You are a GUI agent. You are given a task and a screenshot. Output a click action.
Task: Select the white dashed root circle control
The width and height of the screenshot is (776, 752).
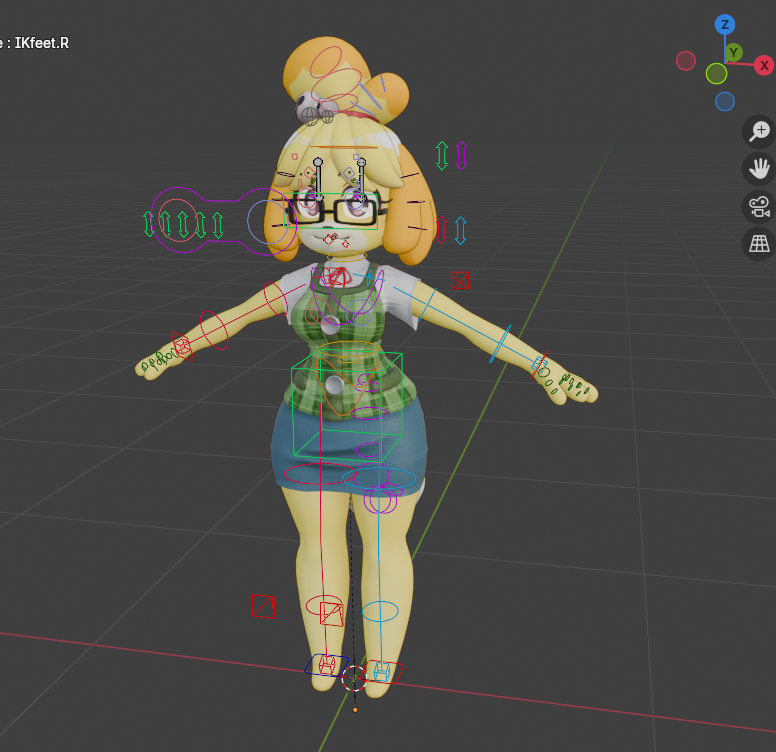354,678
